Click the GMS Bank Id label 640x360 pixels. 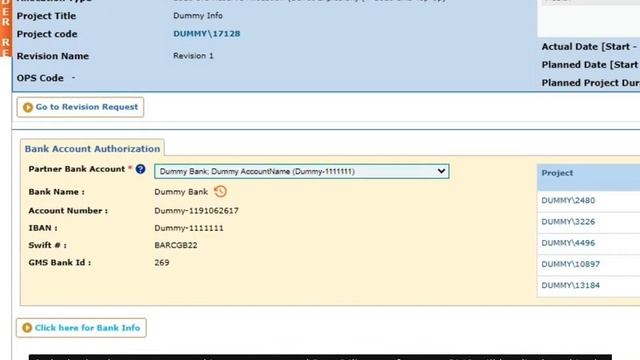coord(60,262)
